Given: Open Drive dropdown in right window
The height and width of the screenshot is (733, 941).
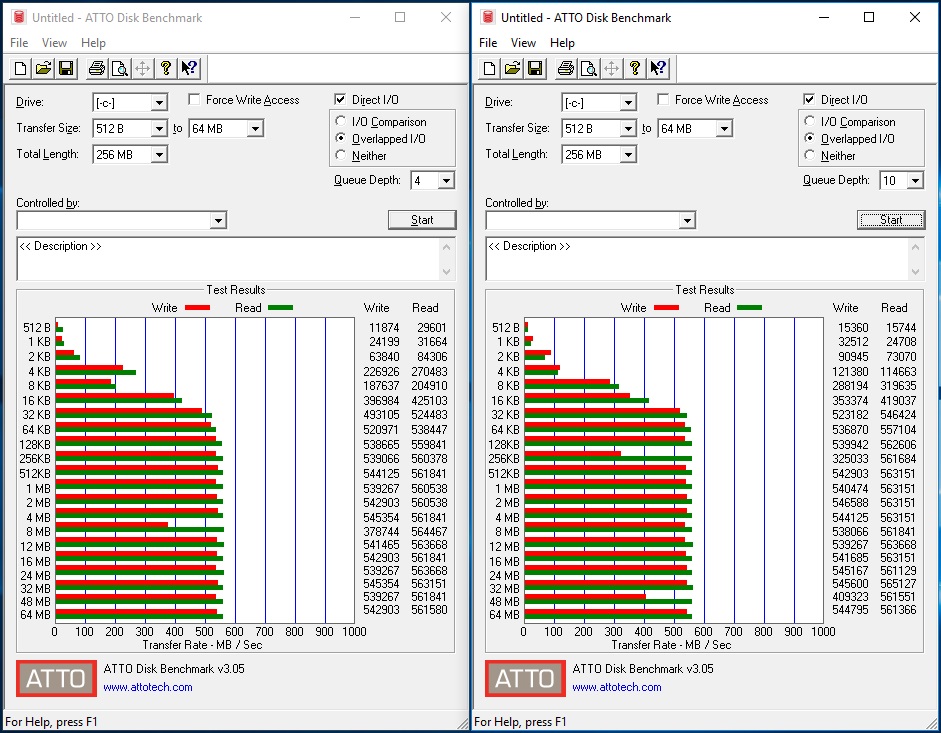Looking at the screenshot, I should click(x=628, y=103).
